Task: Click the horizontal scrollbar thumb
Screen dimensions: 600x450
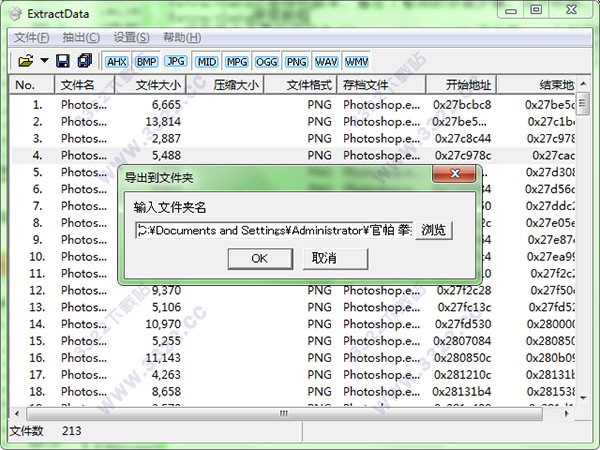Action: (x=284, y=413)
